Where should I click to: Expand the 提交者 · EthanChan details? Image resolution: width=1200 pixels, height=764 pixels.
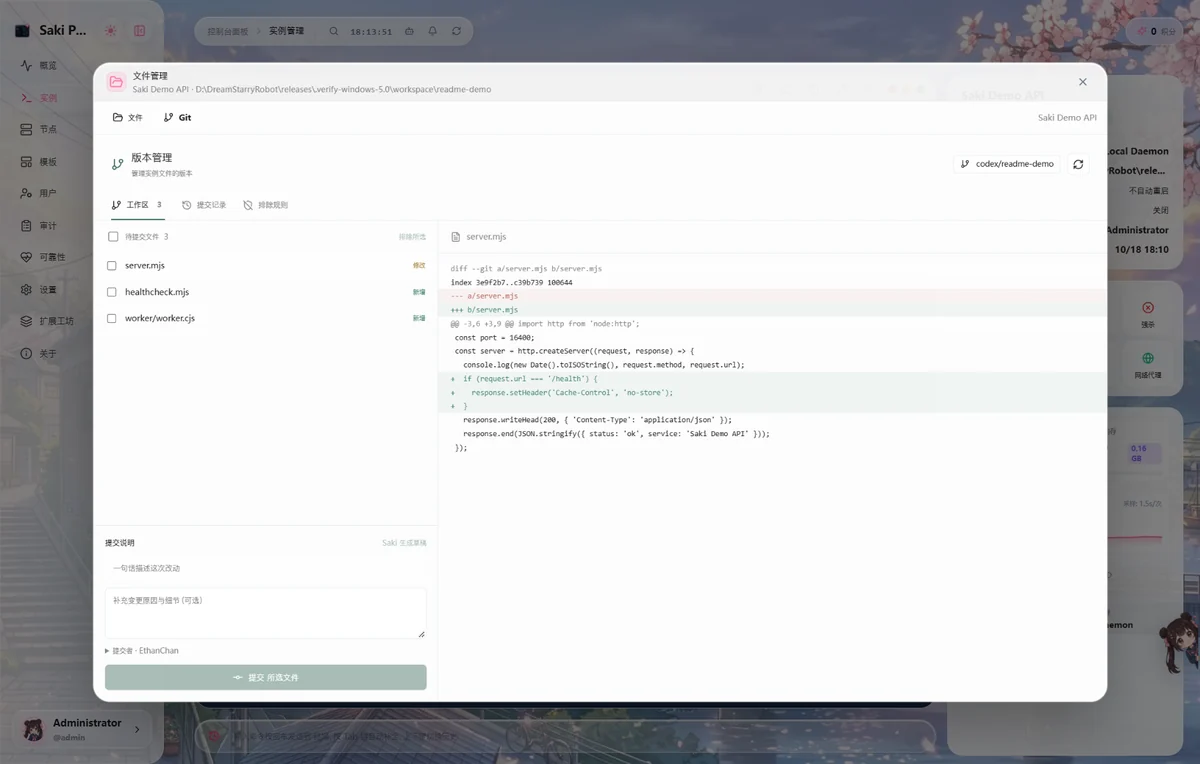[142, 651]
